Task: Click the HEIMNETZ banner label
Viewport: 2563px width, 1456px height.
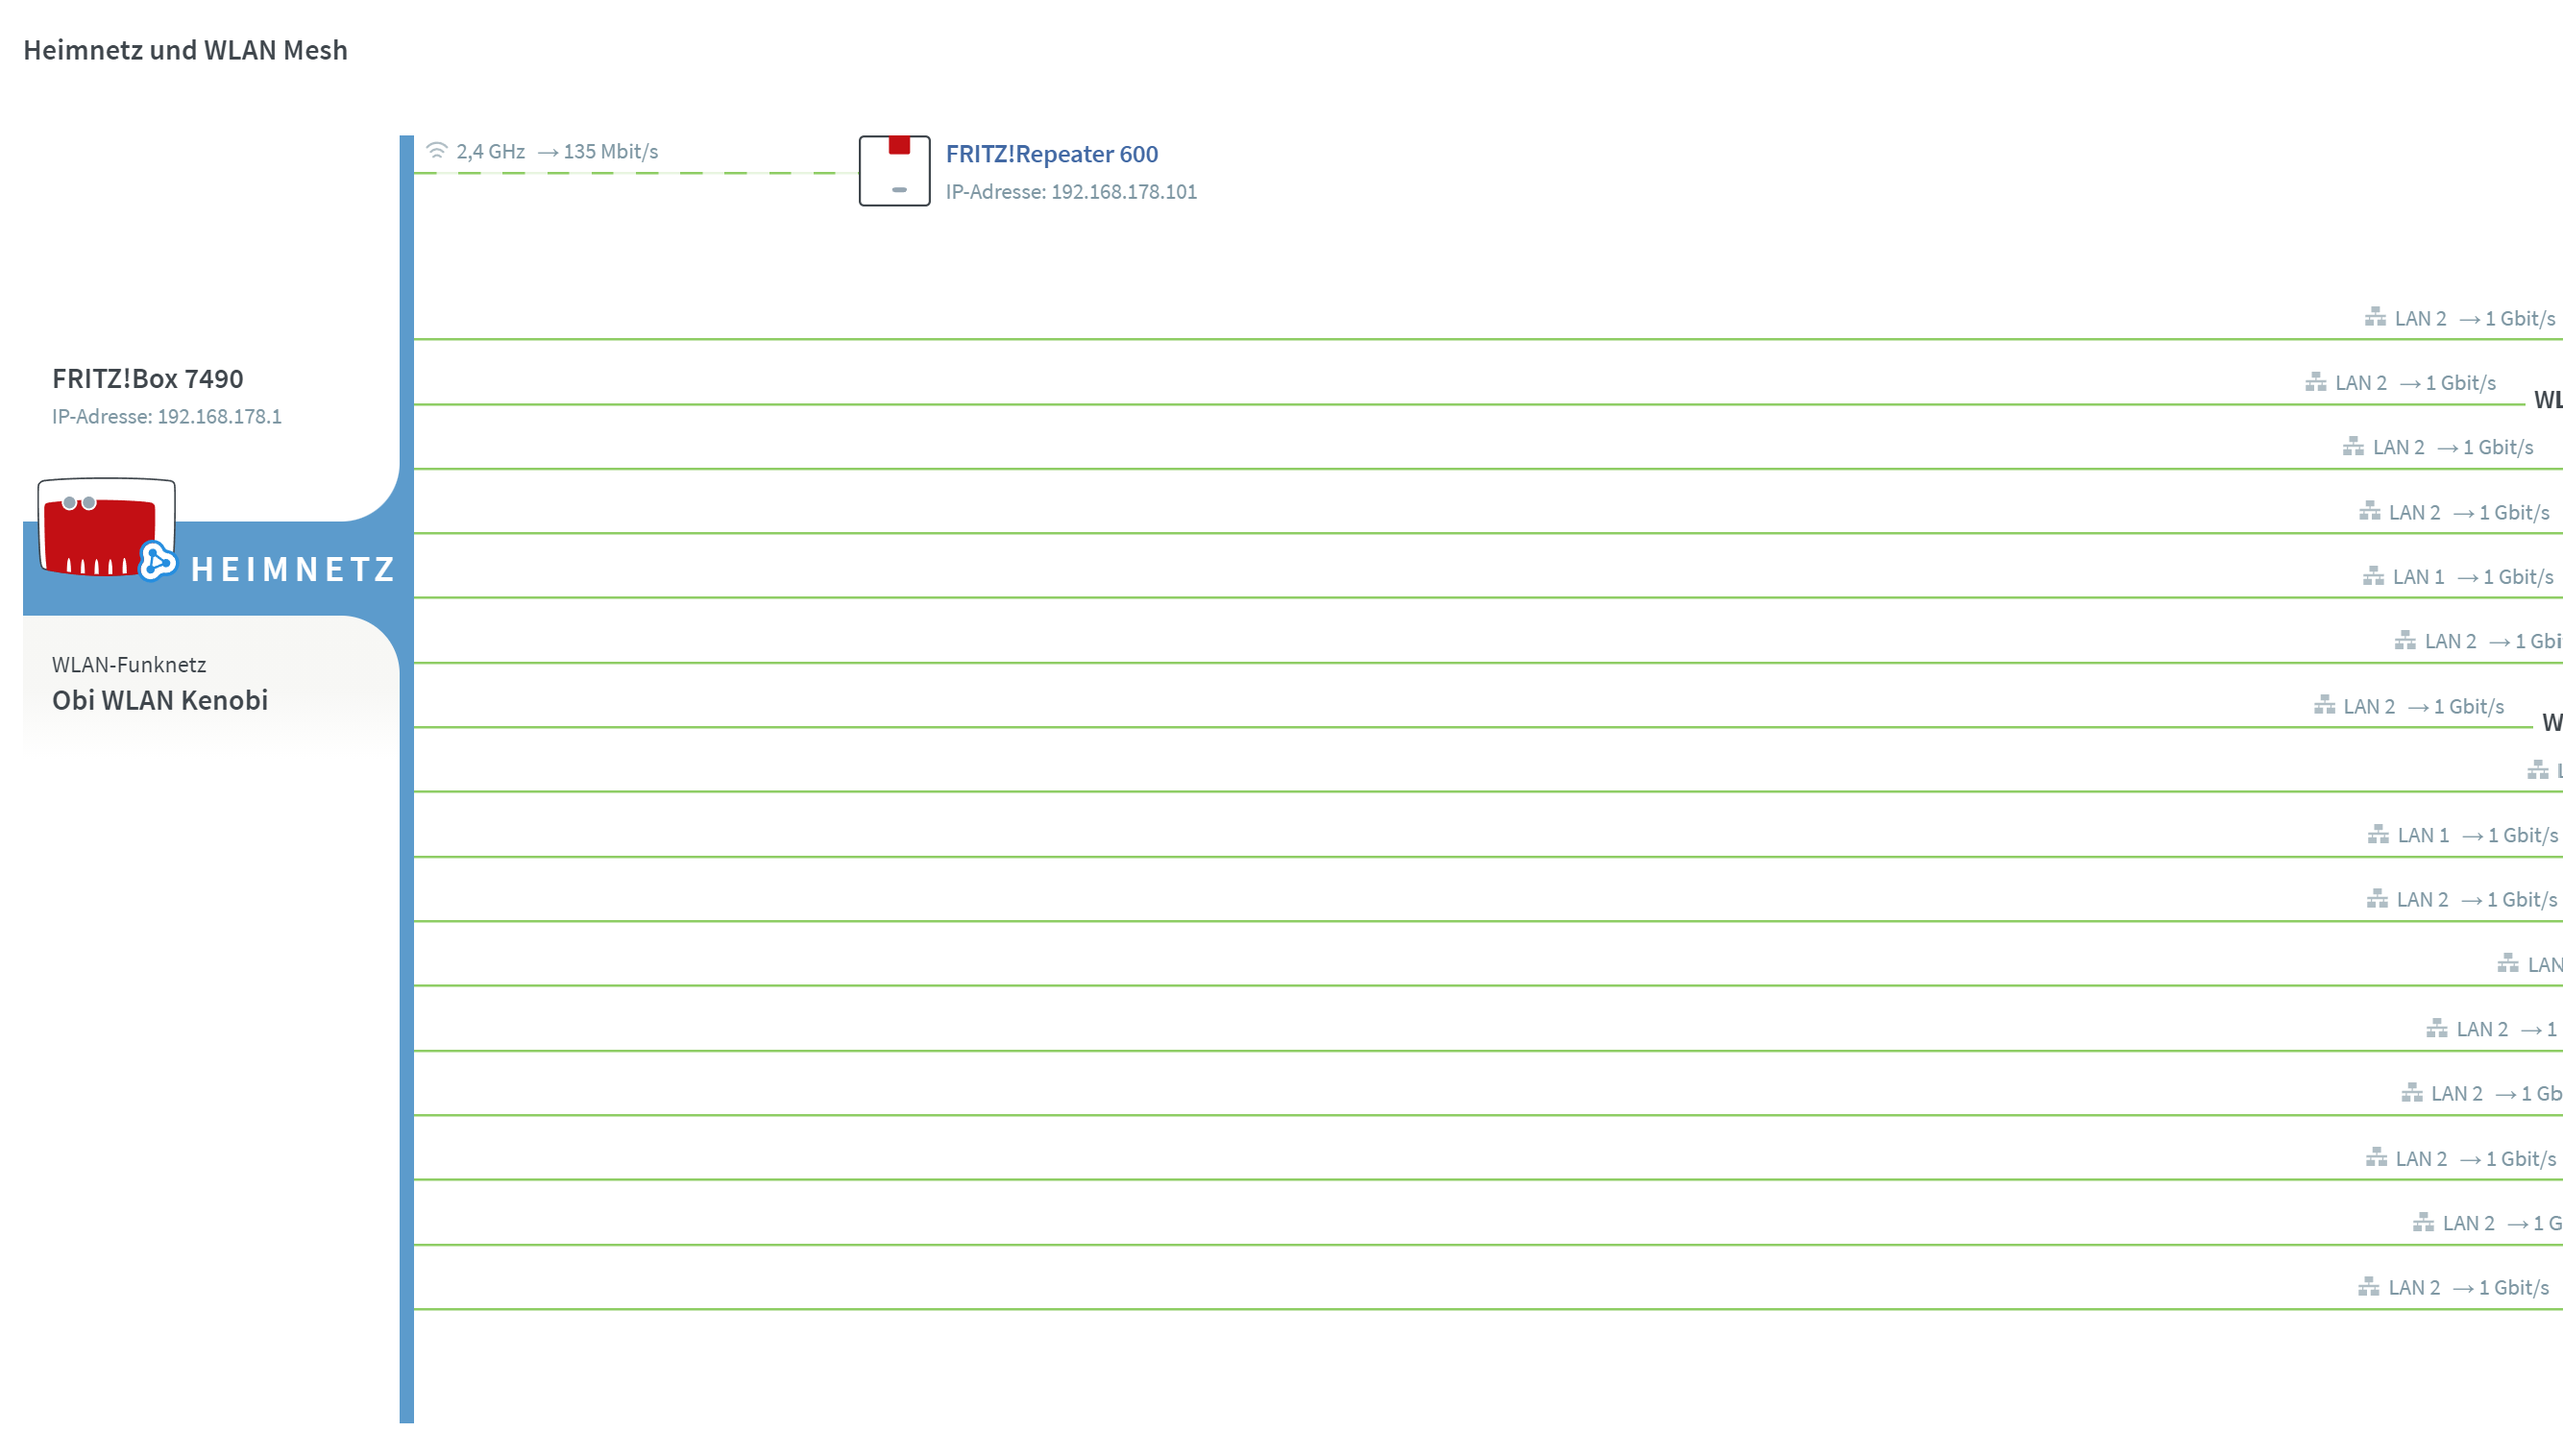Action: (x=293, y=569)
